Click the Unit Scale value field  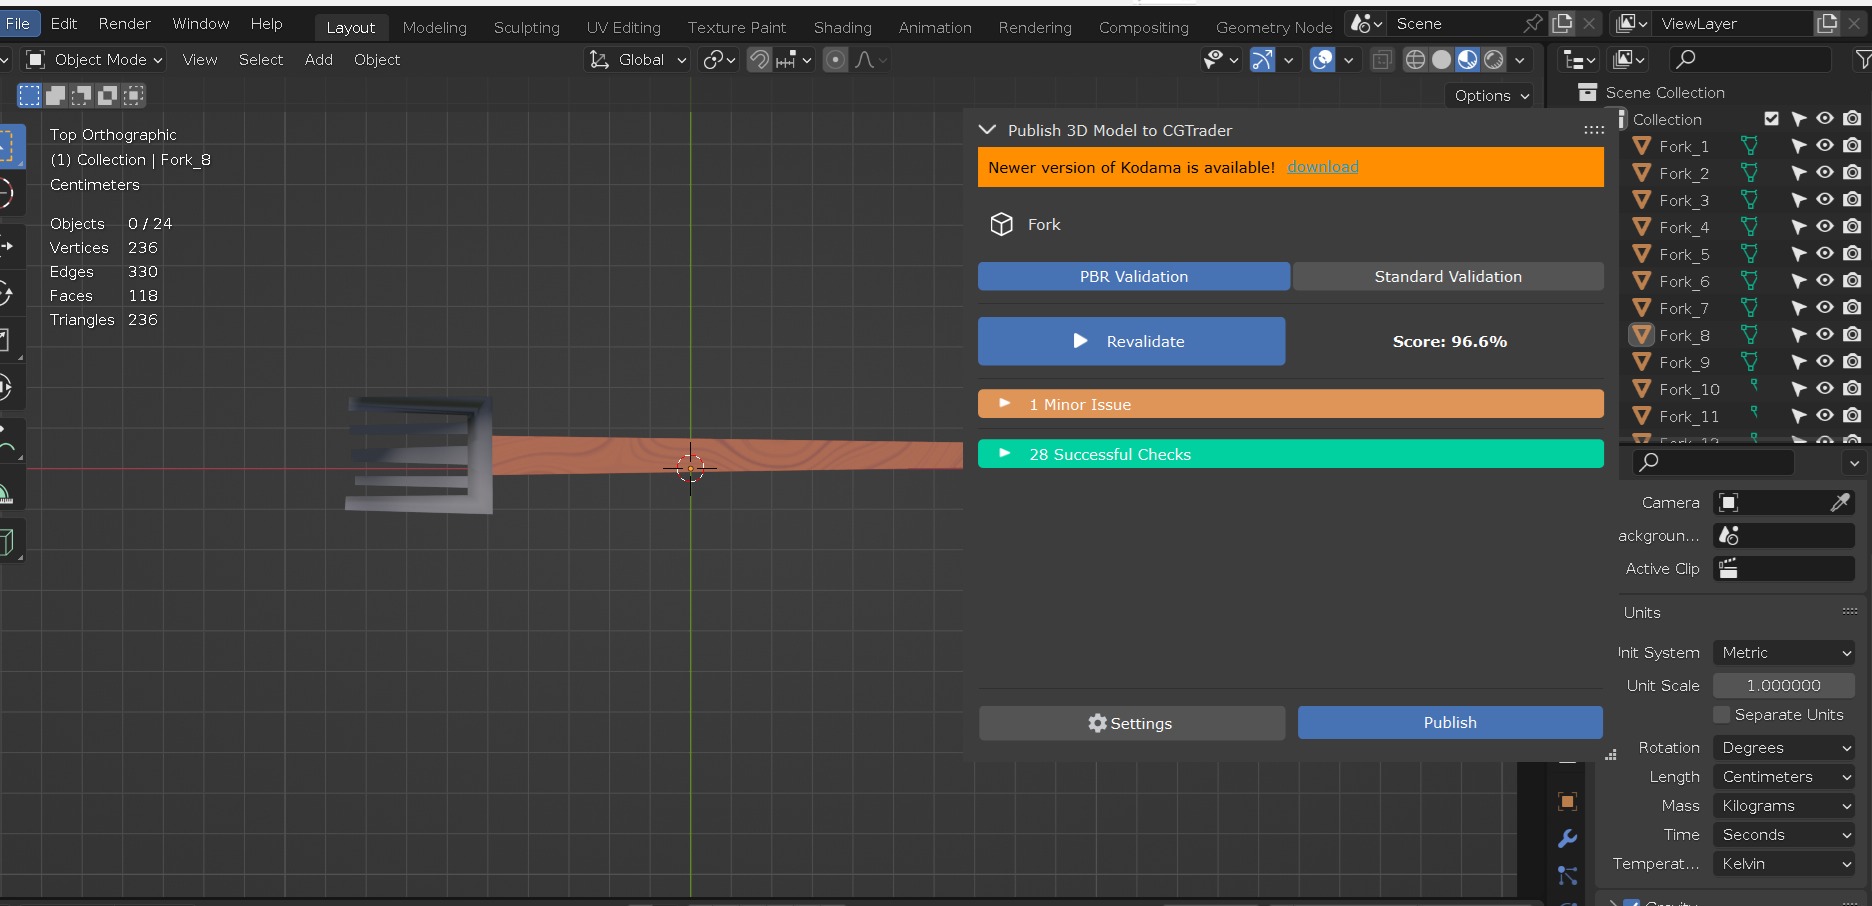(1785, 686)
